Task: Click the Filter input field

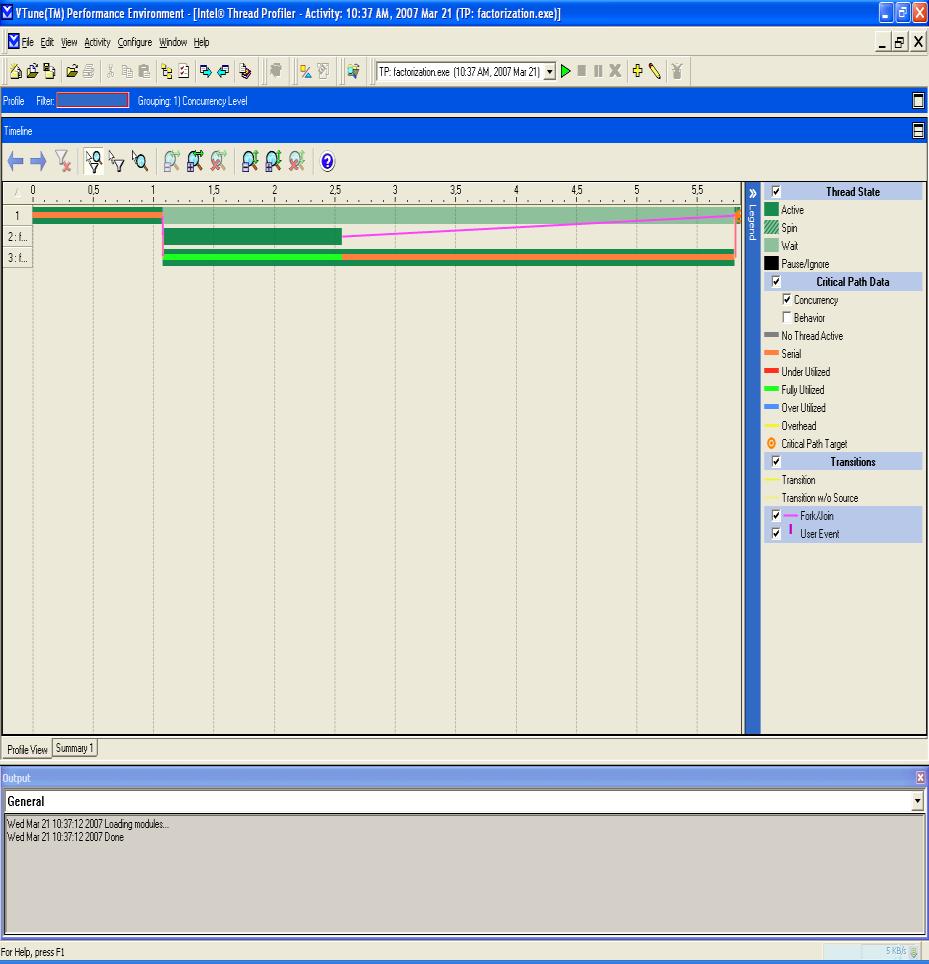Action: 93,101
